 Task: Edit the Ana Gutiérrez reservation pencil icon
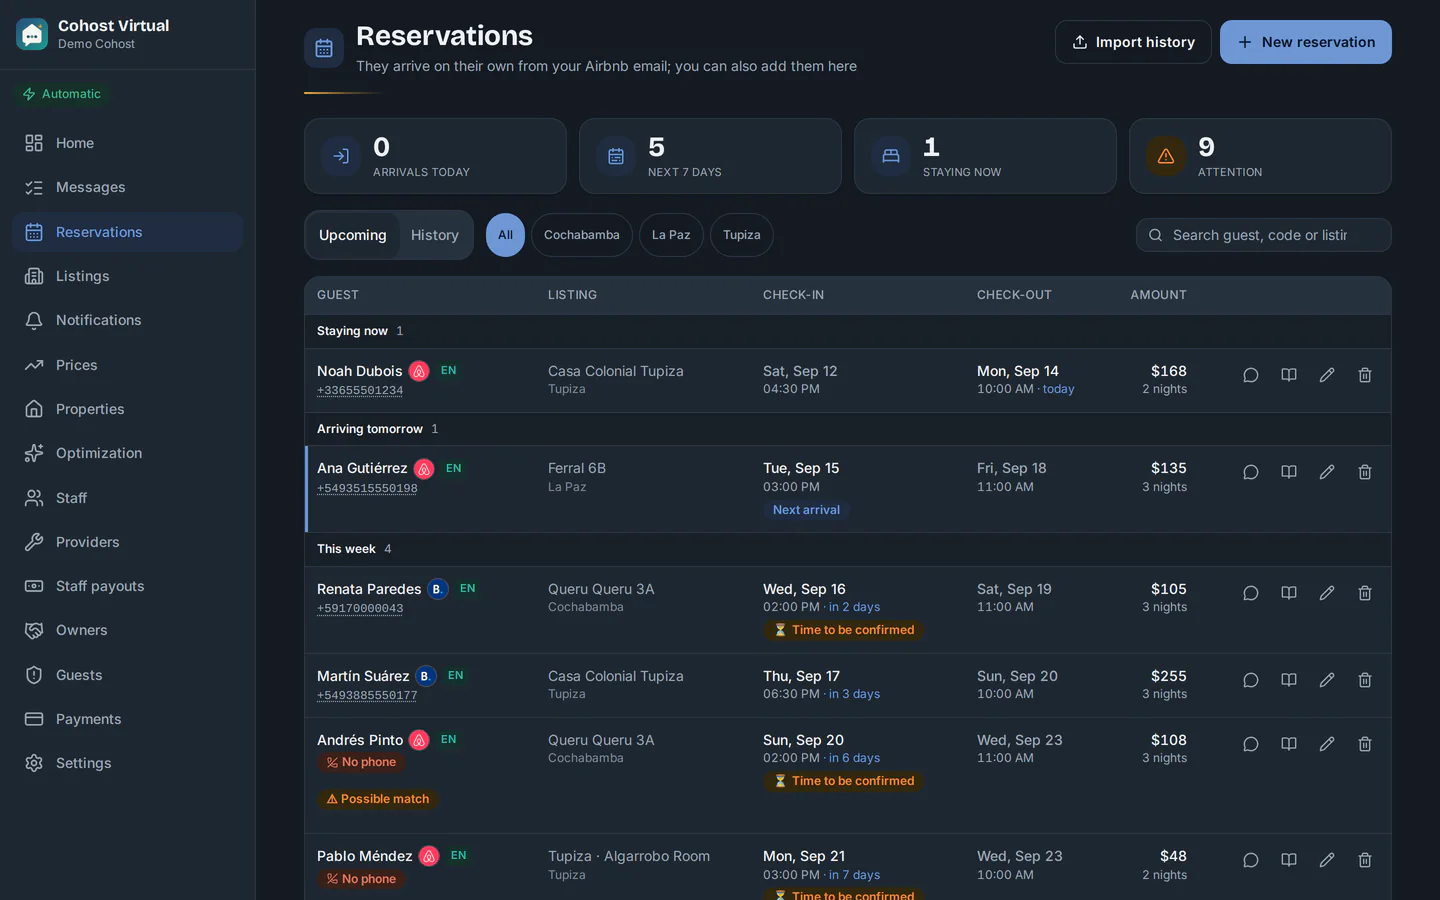click(1327, 472)
